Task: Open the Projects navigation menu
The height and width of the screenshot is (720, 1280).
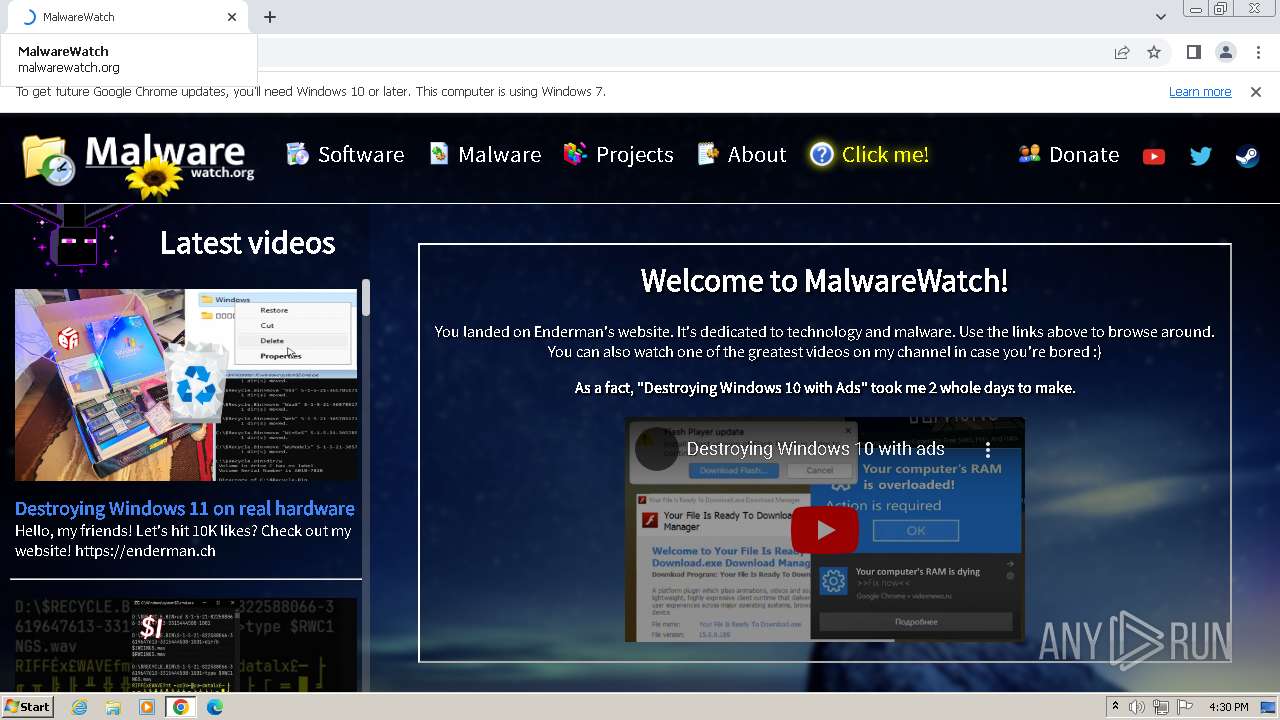Action: (618, 154)
